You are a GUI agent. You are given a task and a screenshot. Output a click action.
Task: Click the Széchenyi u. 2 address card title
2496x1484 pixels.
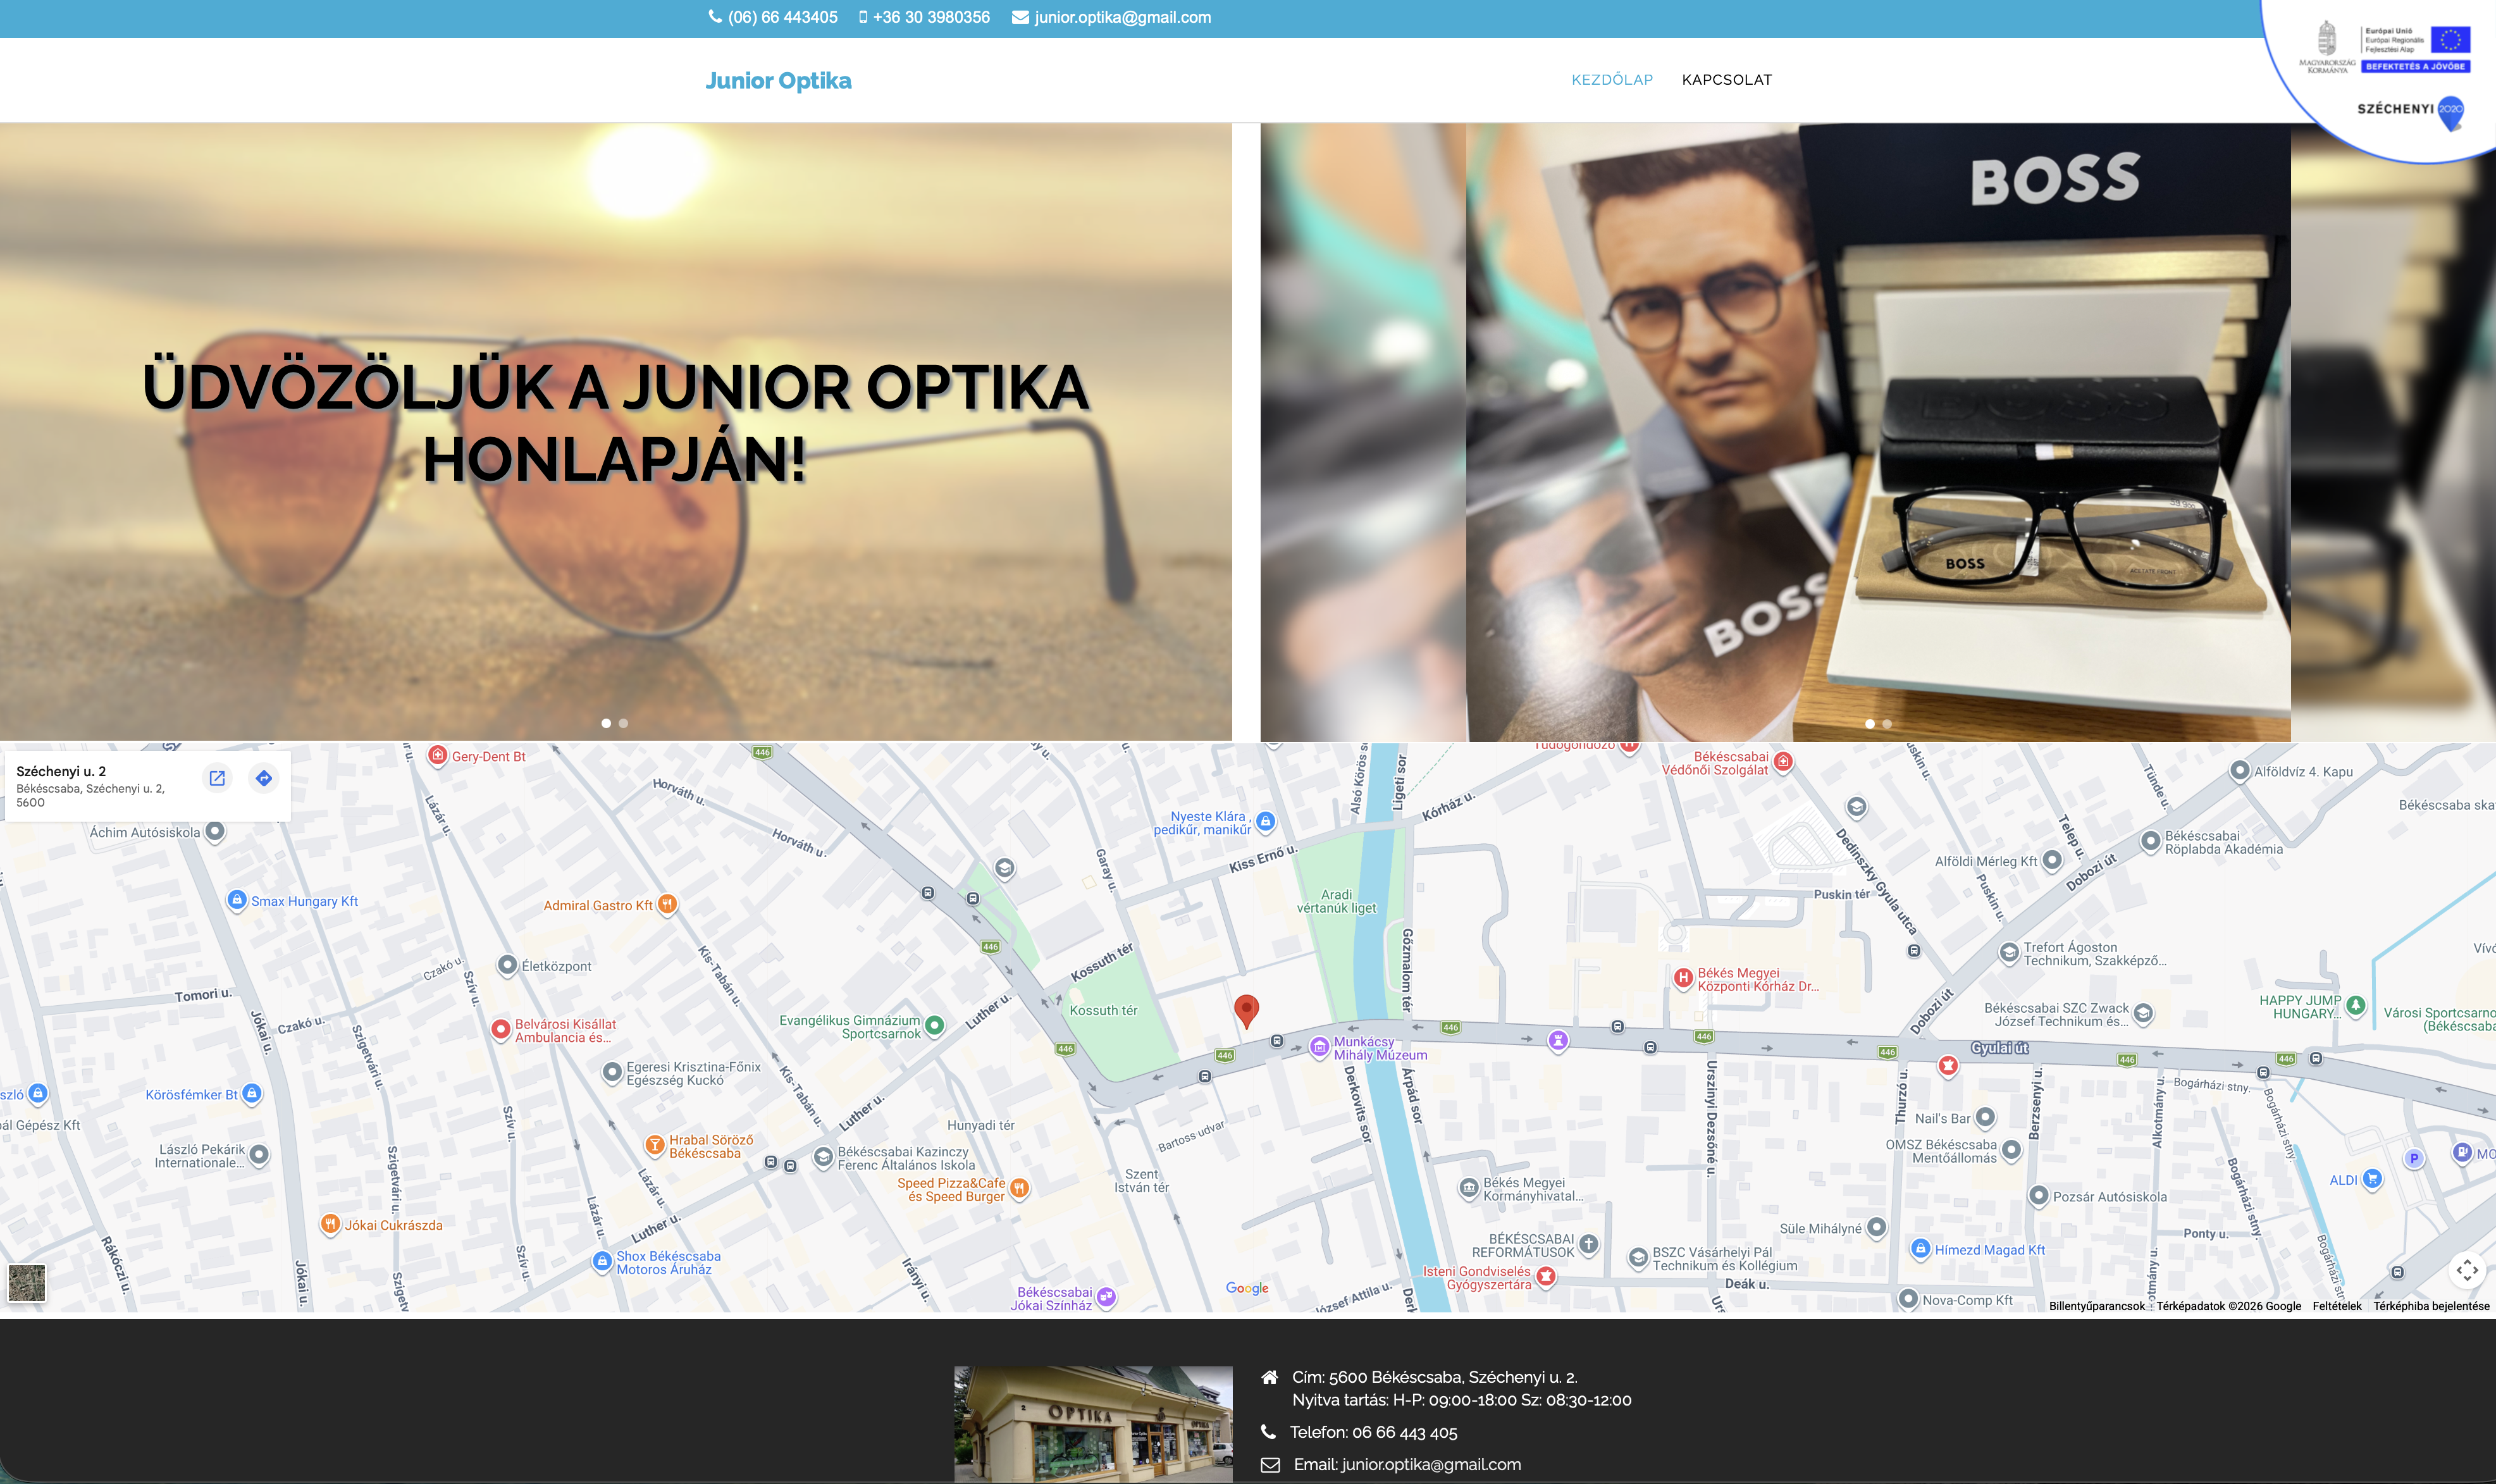point(61,771)
